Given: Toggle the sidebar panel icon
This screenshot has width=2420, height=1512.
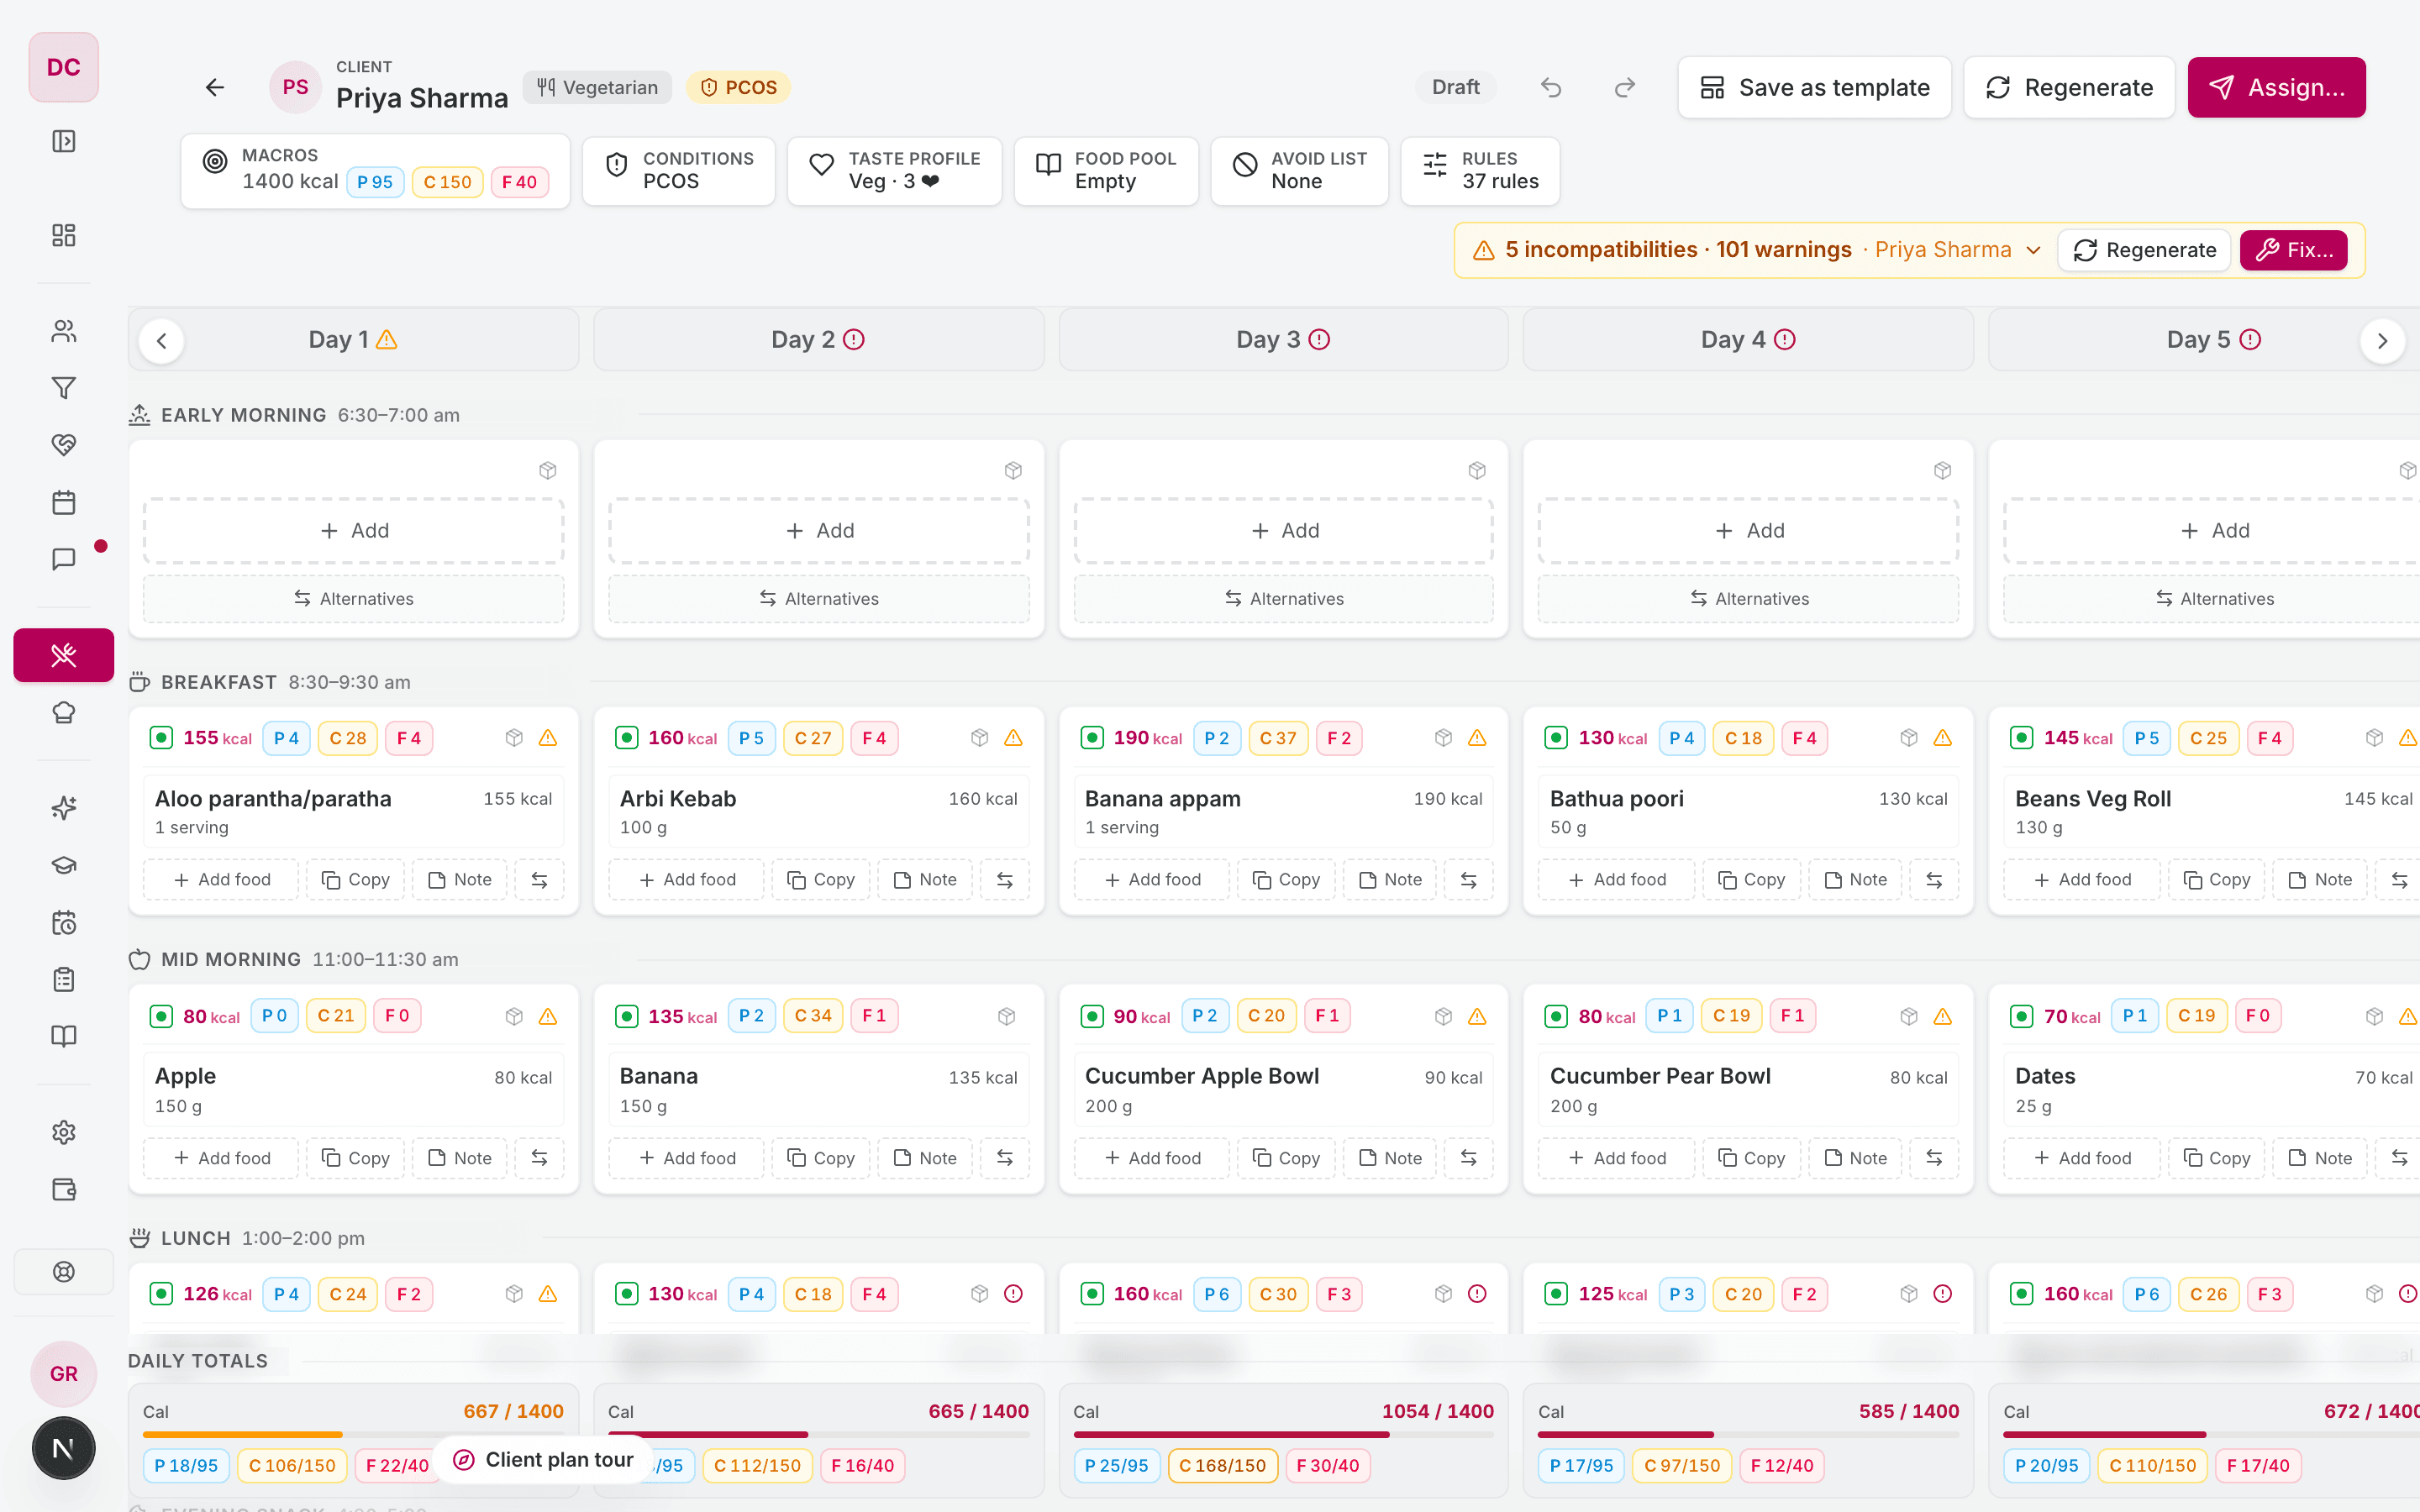Looking at the screenshot, I should 64,141.
